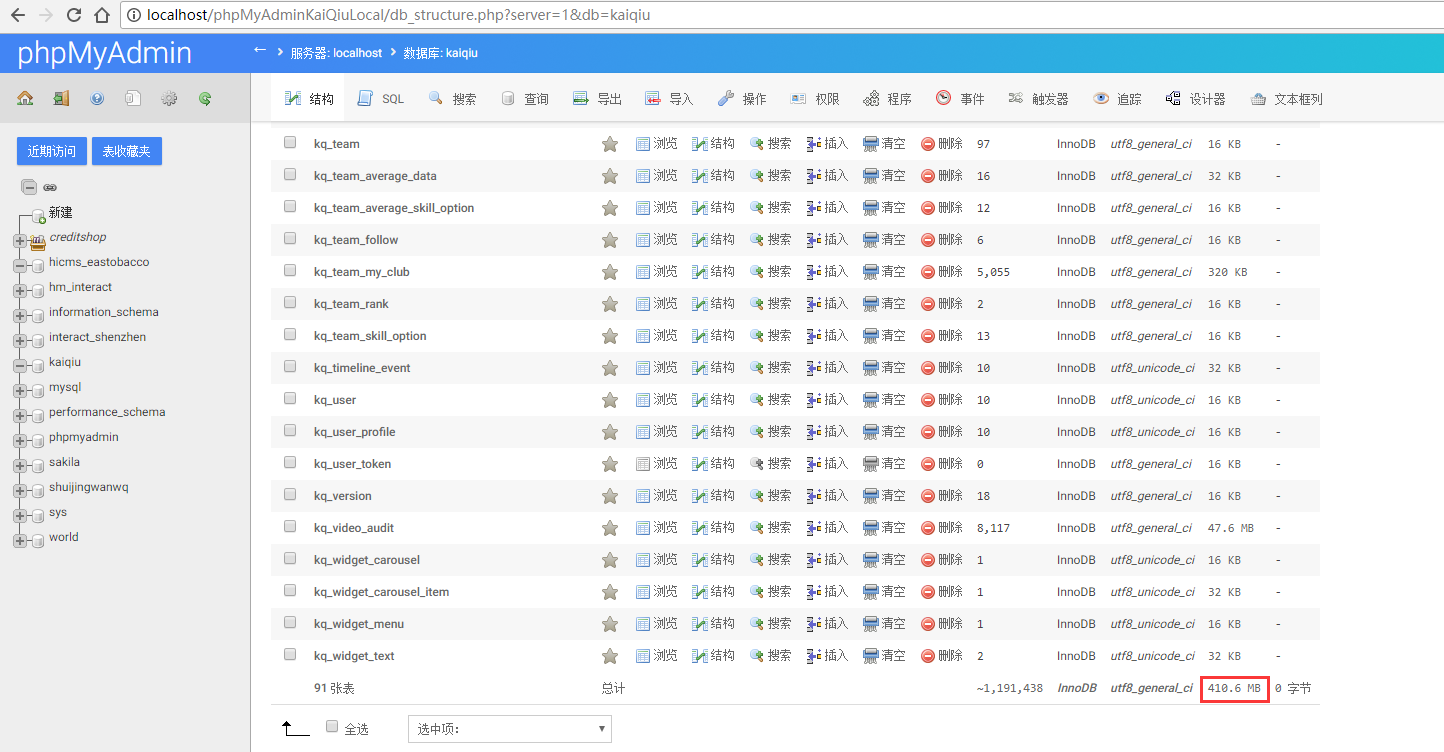The width and height of the screenshot is (1444, 752).
Task: Check the kq_team_rank row checkbox
Action: pyautogui.click(x=290, y=303)
